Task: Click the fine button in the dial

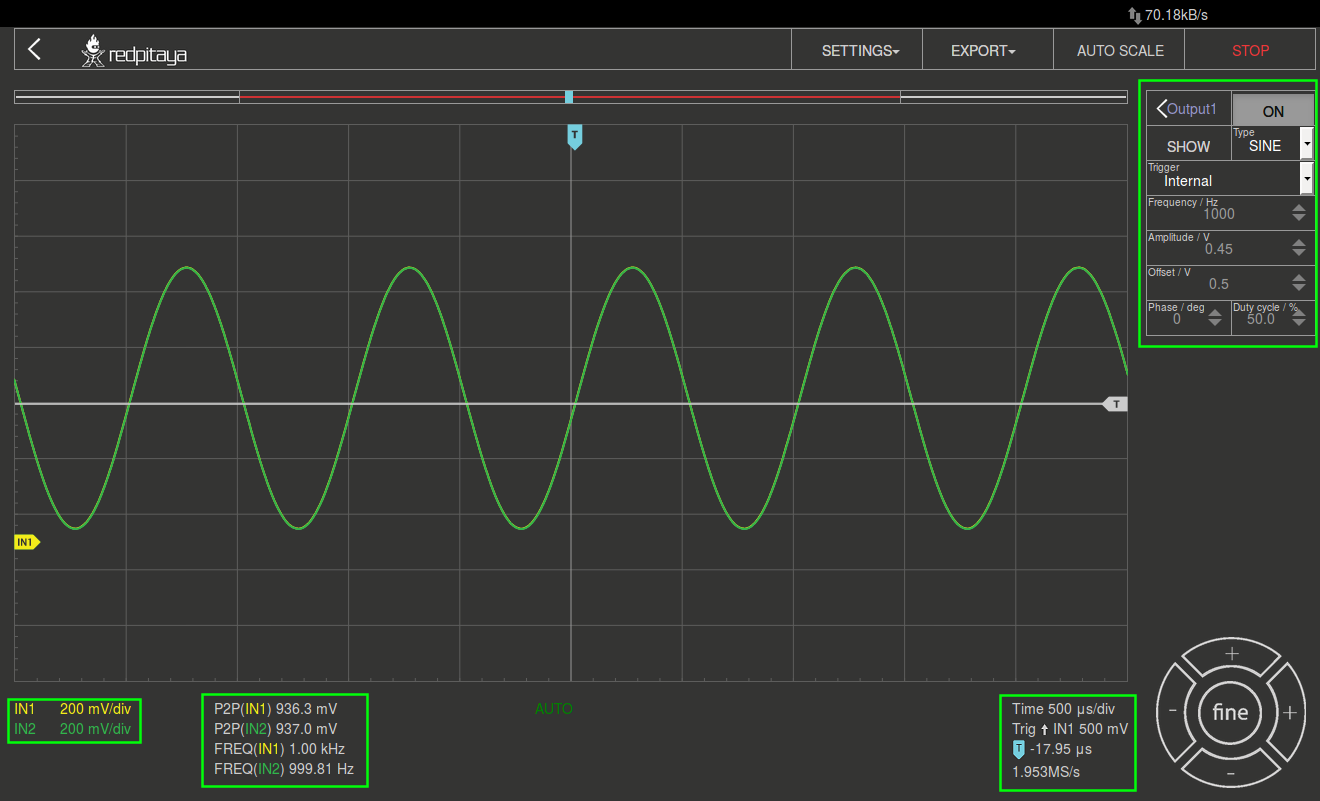Action: click(x=1230, y=712)
